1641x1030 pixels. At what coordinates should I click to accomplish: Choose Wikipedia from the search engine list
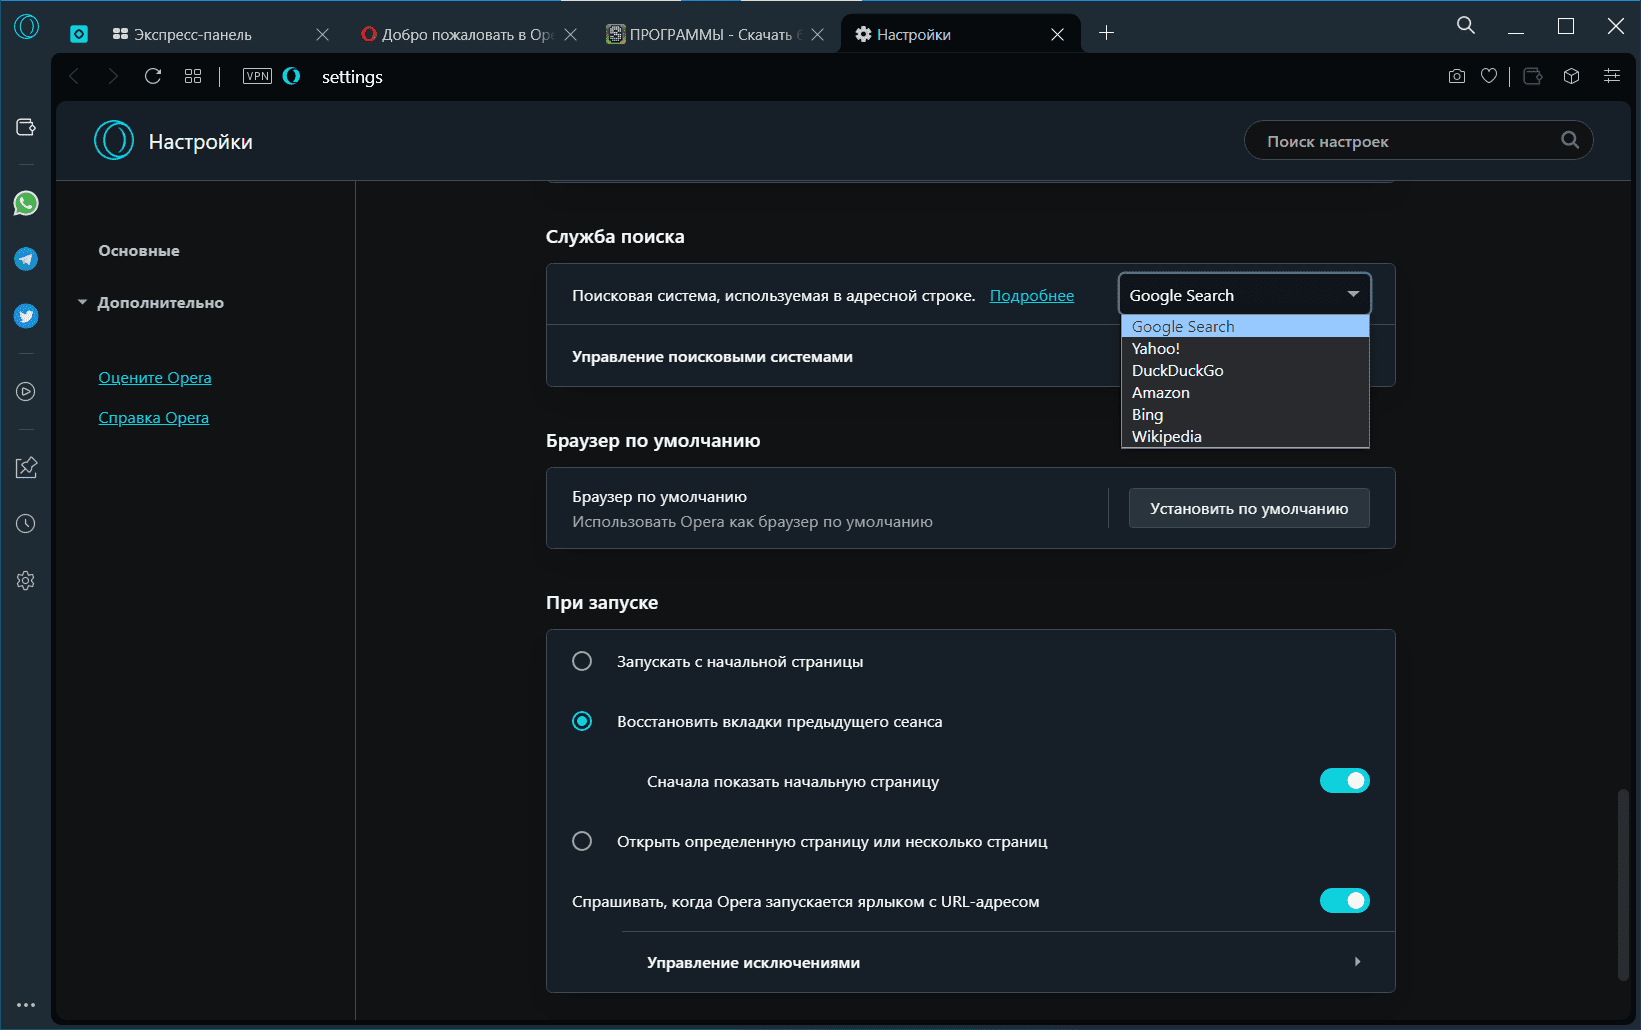(1245, 437)
